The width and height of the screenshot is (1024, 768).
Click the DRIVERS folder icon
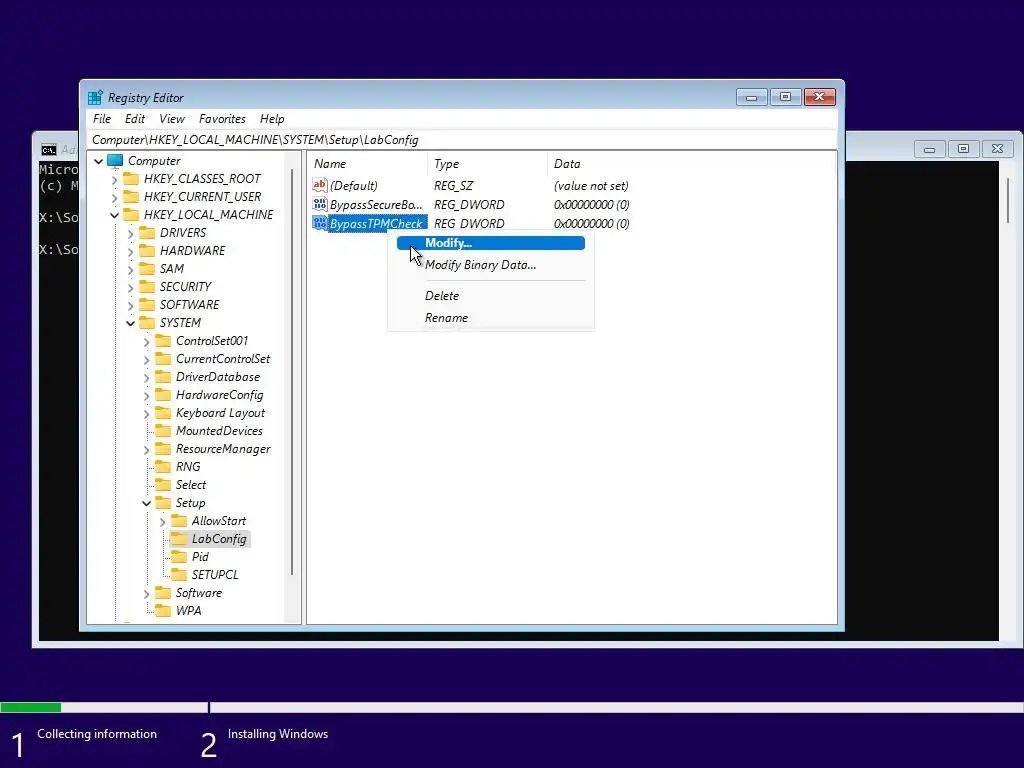pyautogui.click(x=148, y=233)
